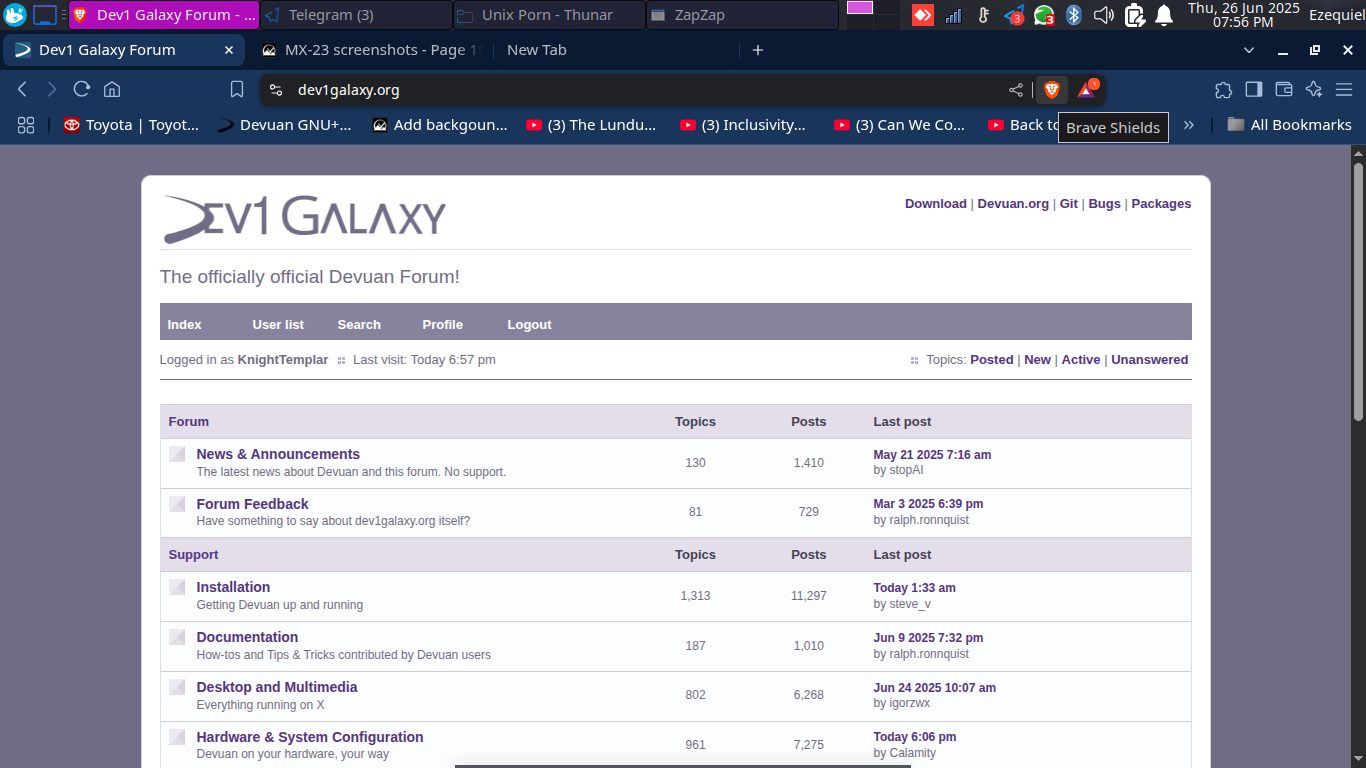Open the Packages header link
1366x768 pixels.
(1161, 203)
